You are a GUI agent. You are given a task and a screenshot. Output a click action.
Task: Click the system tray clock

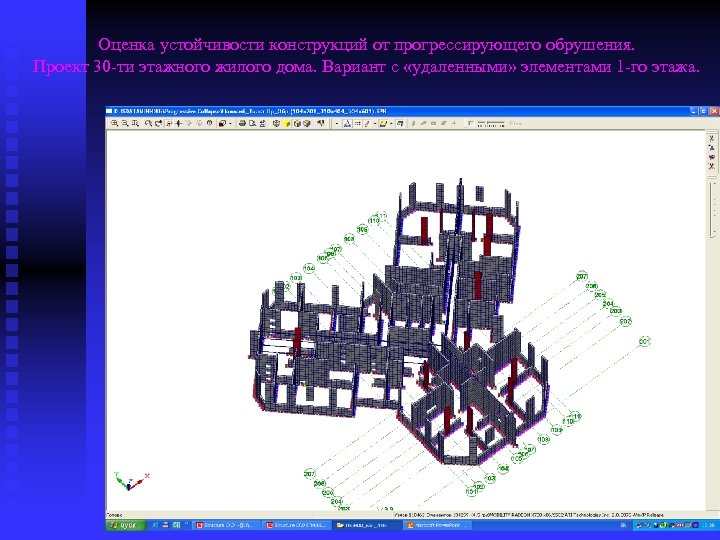click(x=710, y=525)
